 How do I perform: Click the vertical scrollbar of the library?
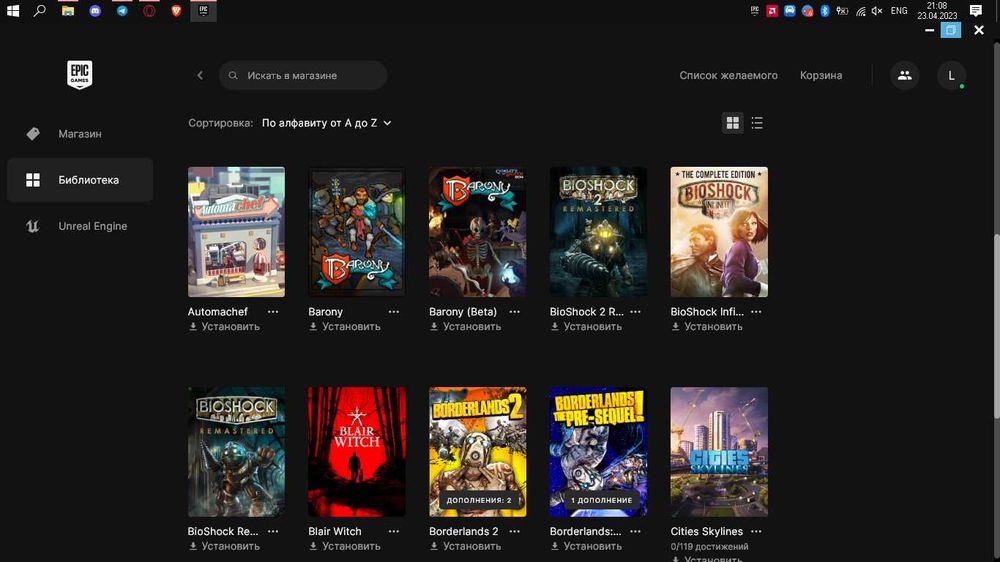pyautogui.click(x=996, y=327)
